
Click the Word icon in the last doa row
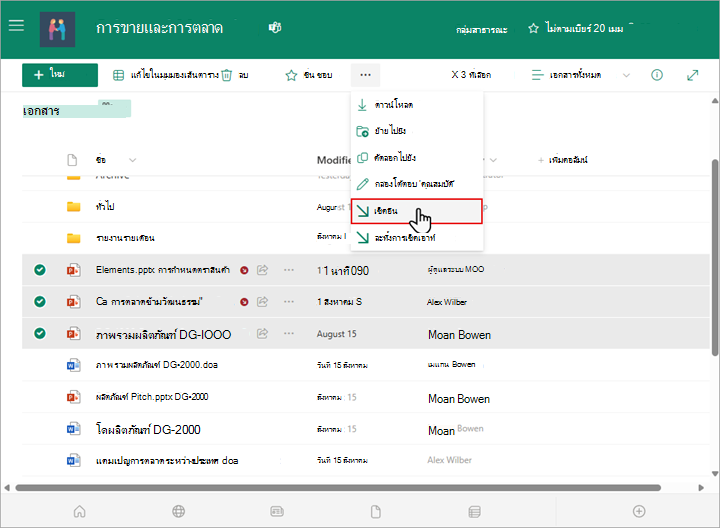(x=73, y=460)
